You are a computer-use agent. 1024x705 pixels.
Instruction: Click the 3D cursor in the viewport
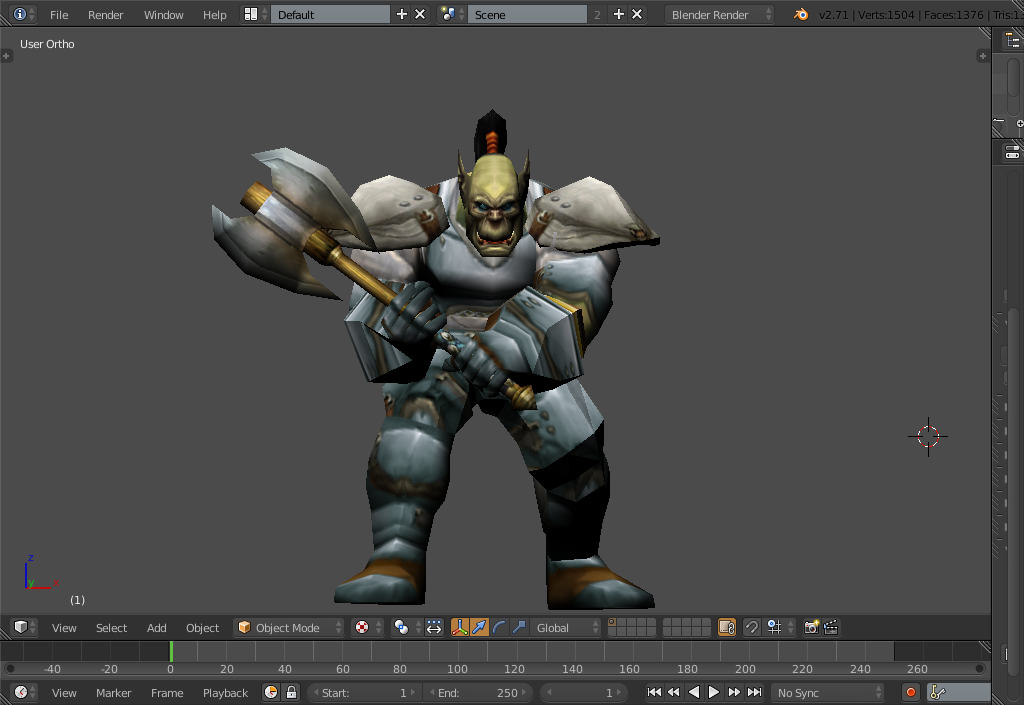928,437
